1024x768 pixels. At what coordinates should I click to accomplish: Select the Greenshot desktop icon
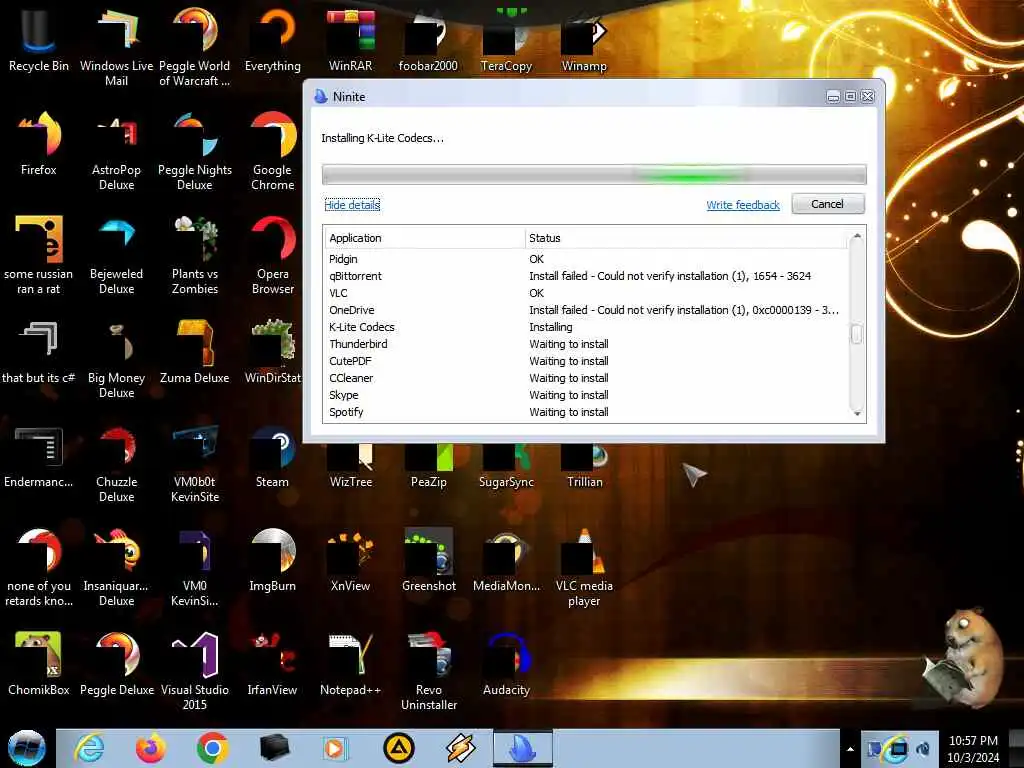428,560
